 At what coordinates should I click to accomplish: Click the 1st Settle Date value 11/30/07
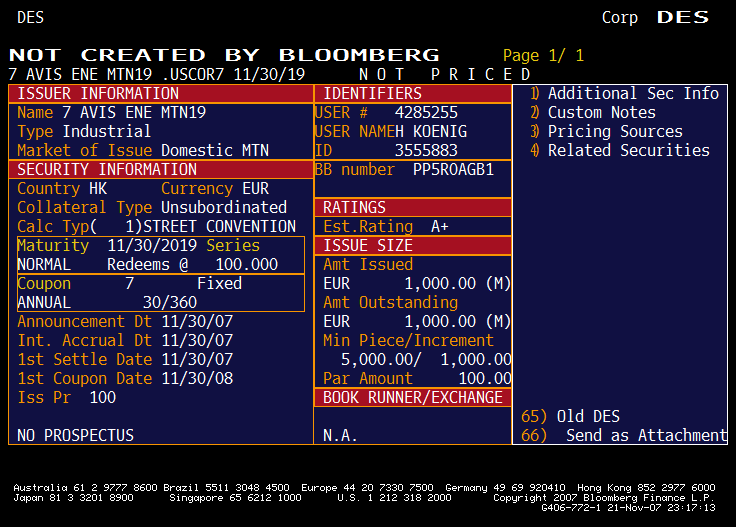point(197,359)
